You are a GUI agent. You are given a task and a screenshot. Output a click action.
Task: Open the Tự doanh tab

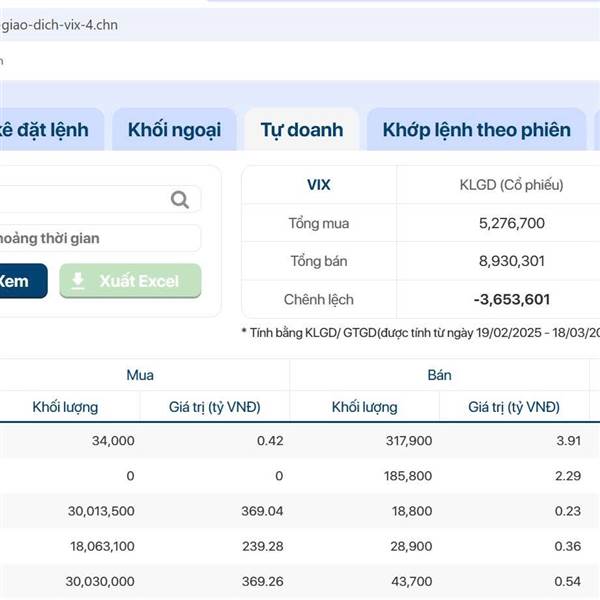click(x=301, y=130)
